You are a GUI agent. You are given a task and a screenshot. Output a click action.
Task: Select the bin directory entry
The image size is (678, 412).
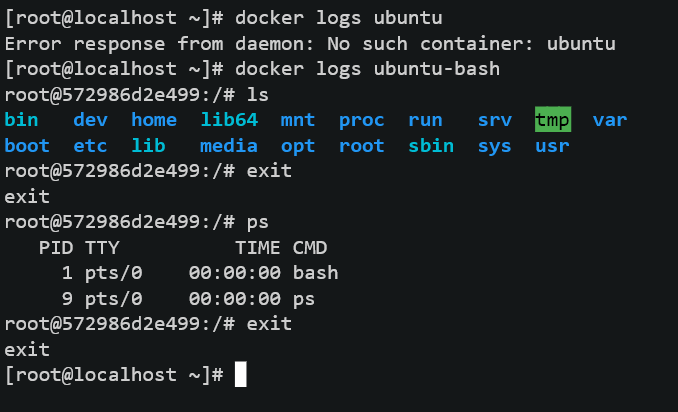coord(21,120)
